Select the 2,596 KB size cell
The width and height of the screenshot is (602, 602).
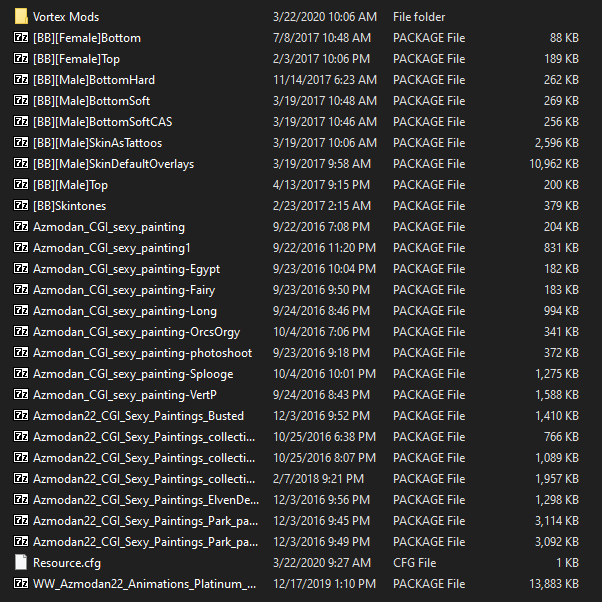coord(557,143)
